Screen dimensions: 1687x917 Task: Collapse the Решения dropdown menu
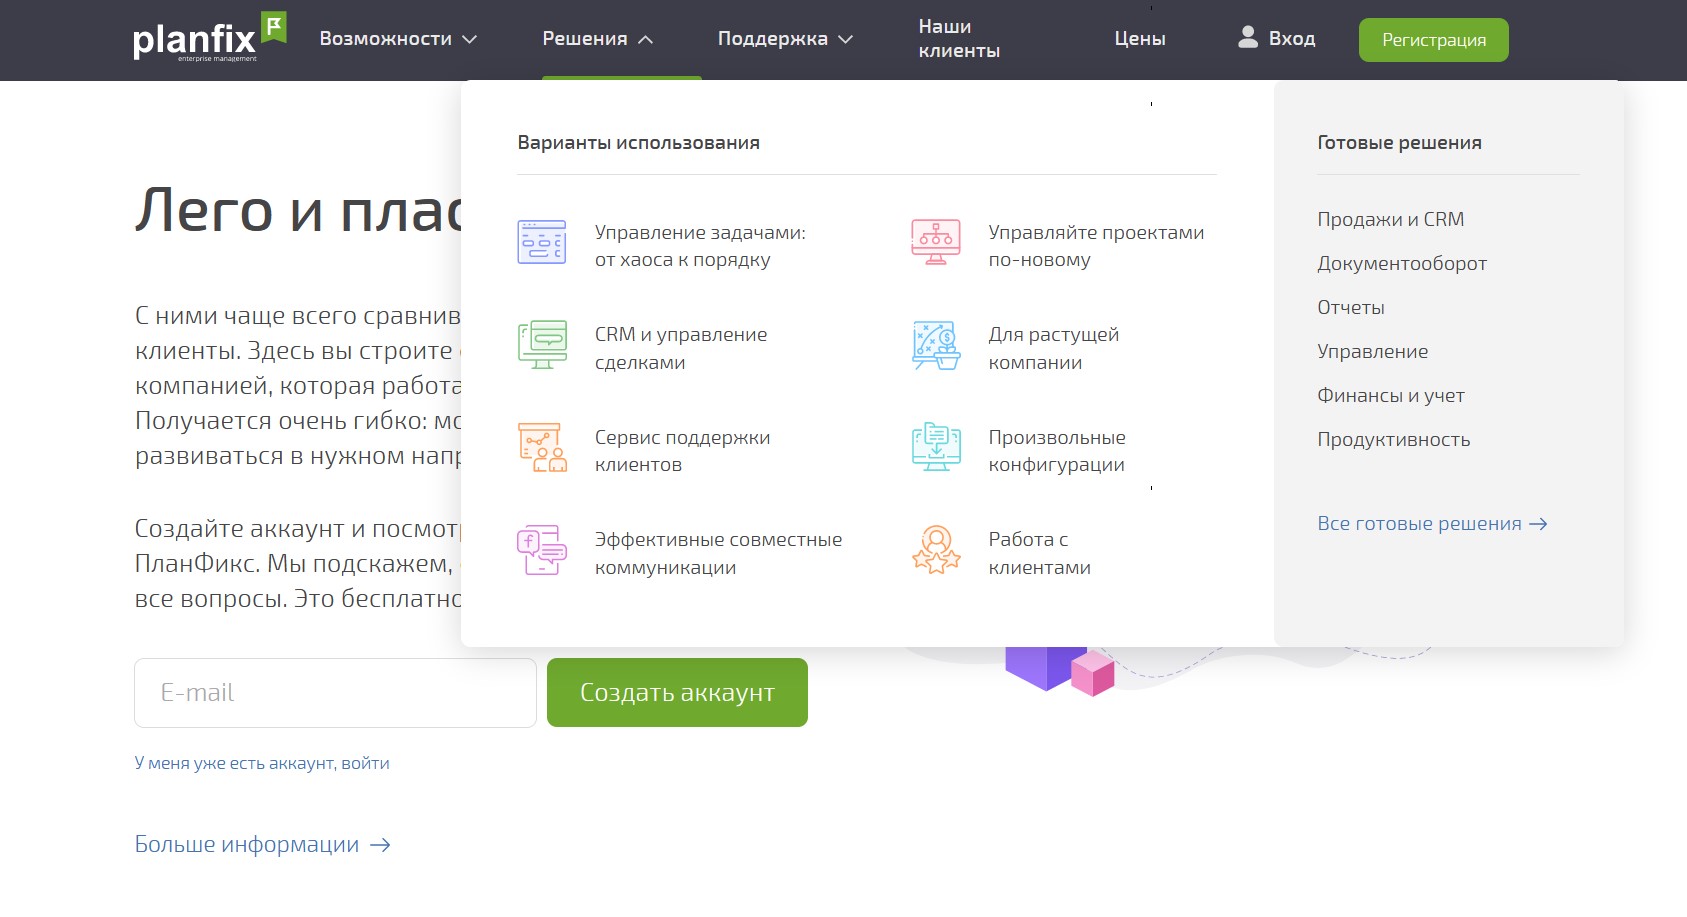point(597,39)
